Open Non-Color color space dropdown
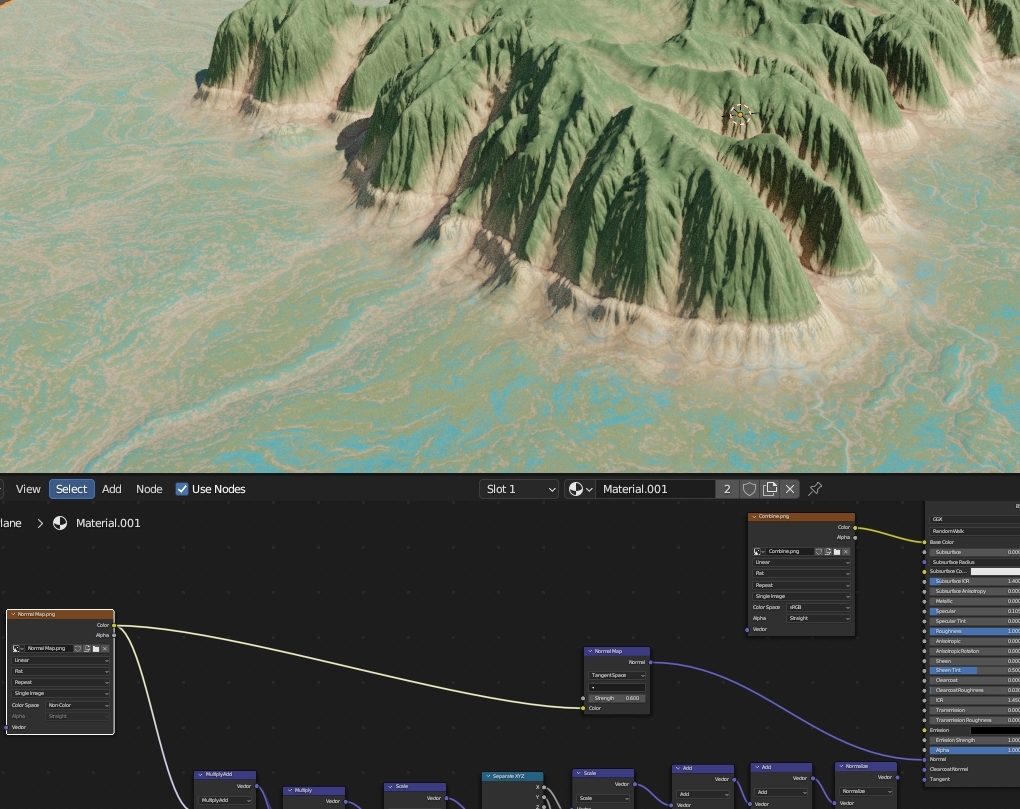1020x809 pixels. 78,705
